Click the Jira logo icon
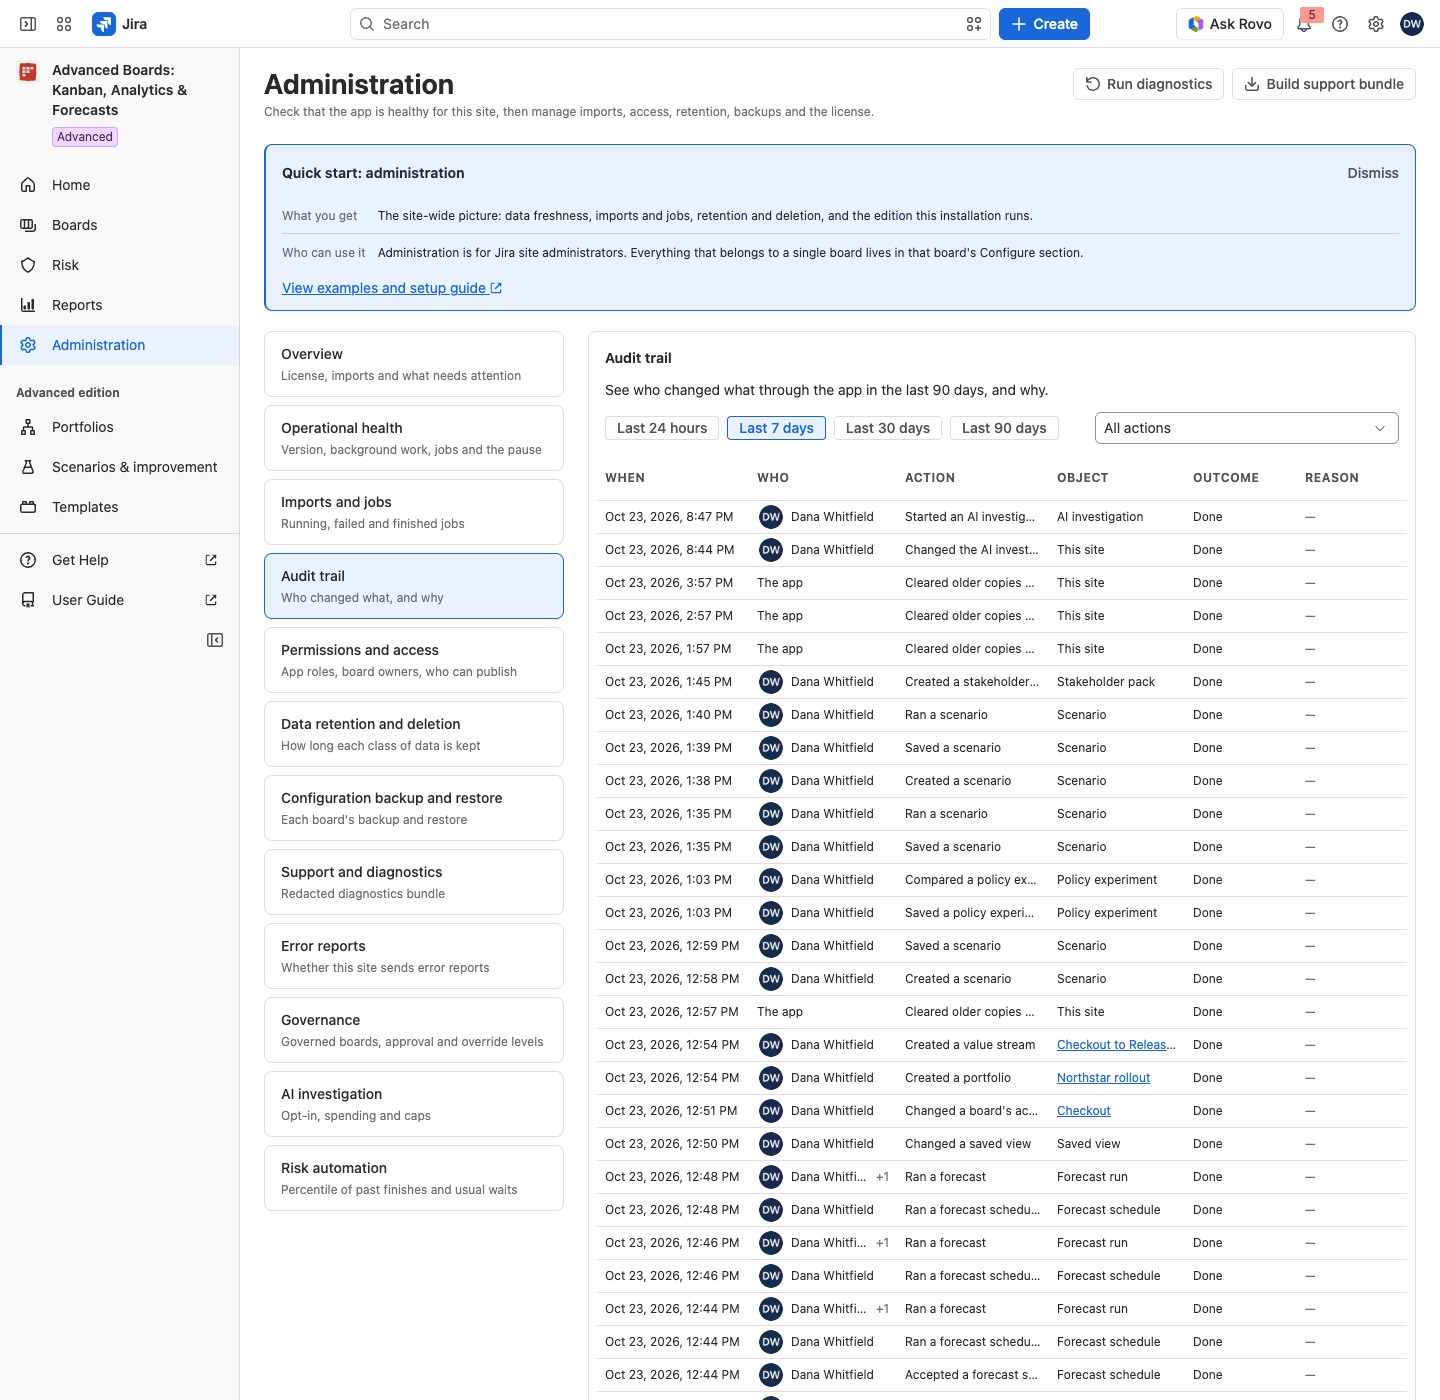Screen dimensions: 1440x1400 coord(103,24)
